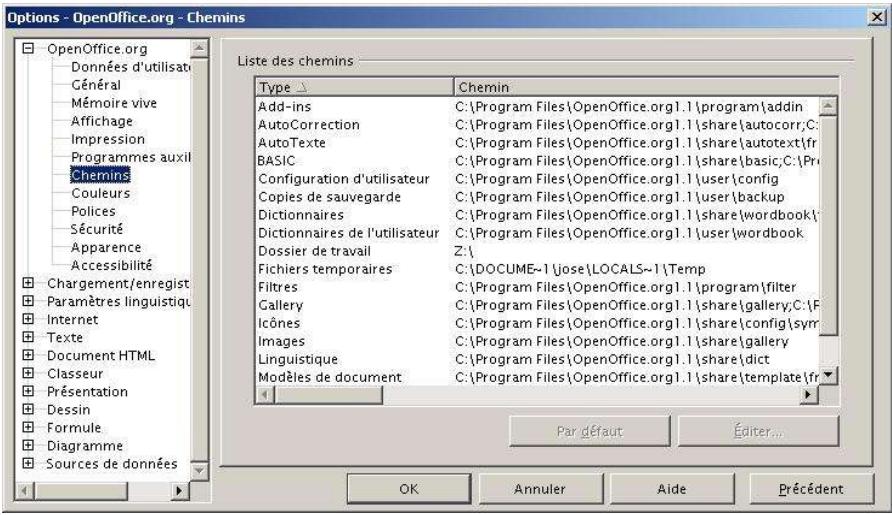Open the Polices options page
Screen dimensions: 892x515
pos(93,211)
